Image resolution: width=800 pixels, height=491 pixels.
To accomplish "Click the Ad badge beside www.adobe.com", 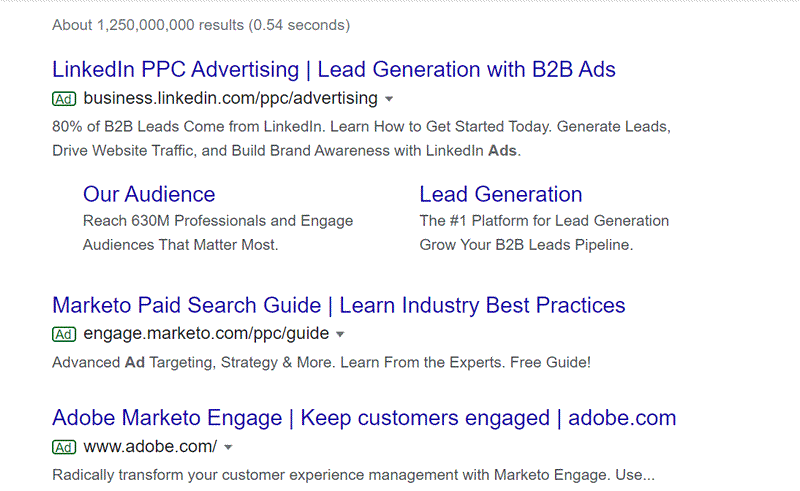I will point(64,446).
